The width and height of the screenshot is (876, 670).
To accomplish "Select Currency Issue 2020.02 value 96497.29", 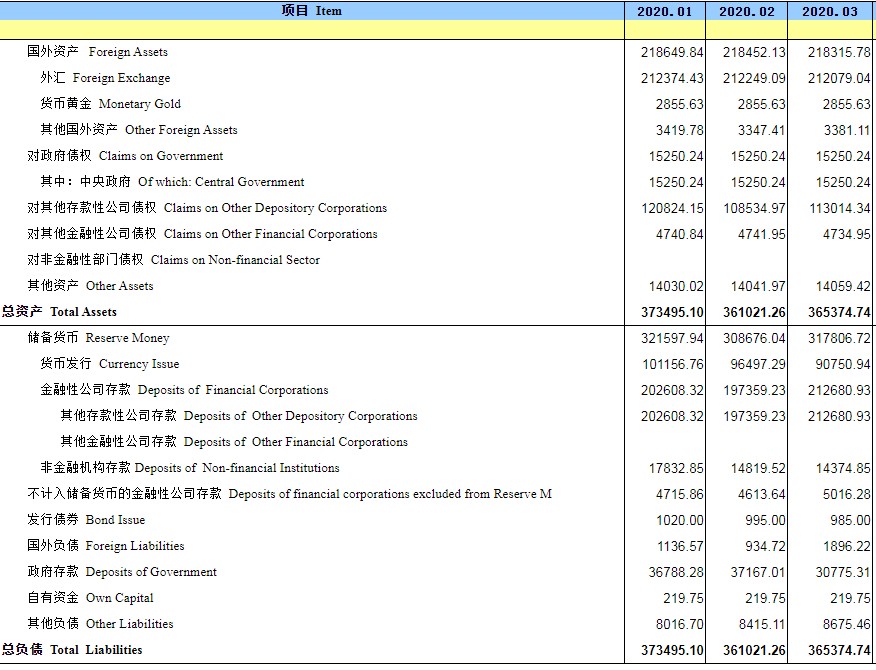I will click(754, 364).
